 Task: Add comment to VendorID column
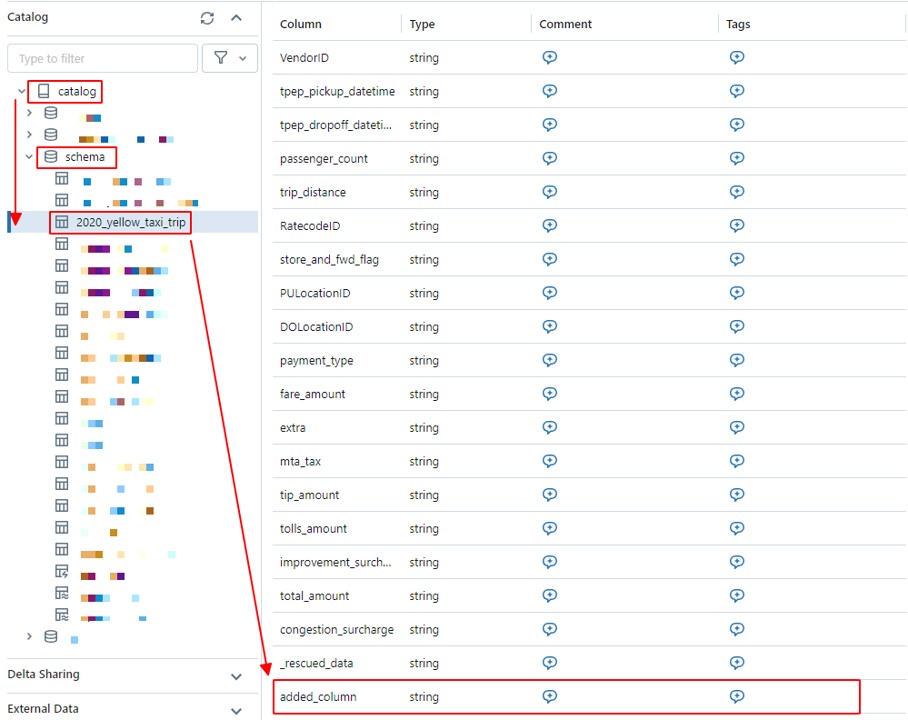pos(549,58)
